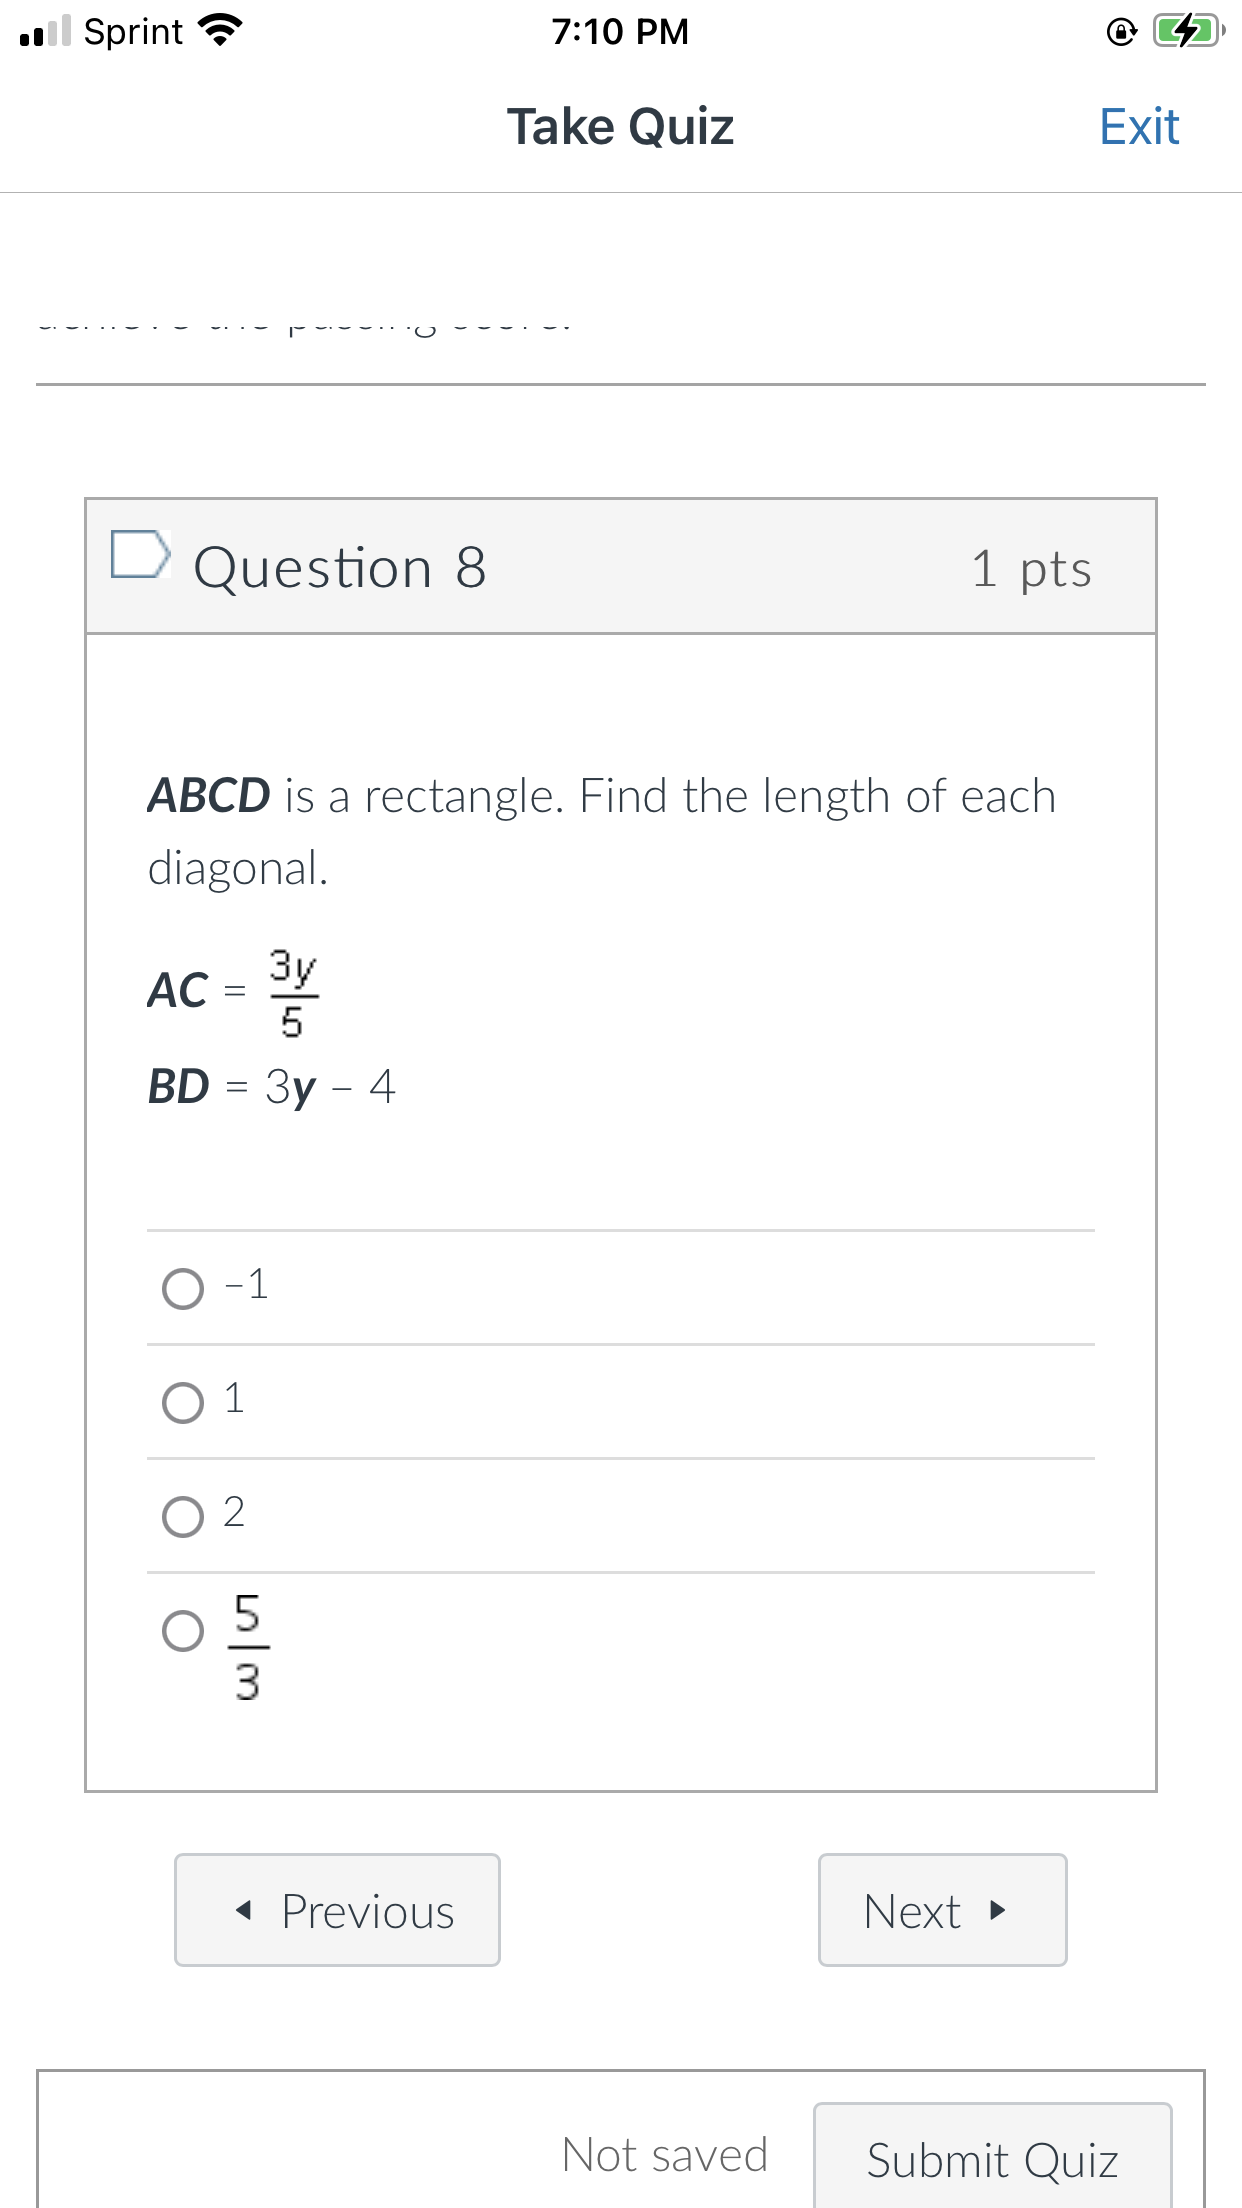Tap the Question 8 header bar
The width and height of the screenshot is (1242, 2208).
pyautogui.click(x=621, y=566)
